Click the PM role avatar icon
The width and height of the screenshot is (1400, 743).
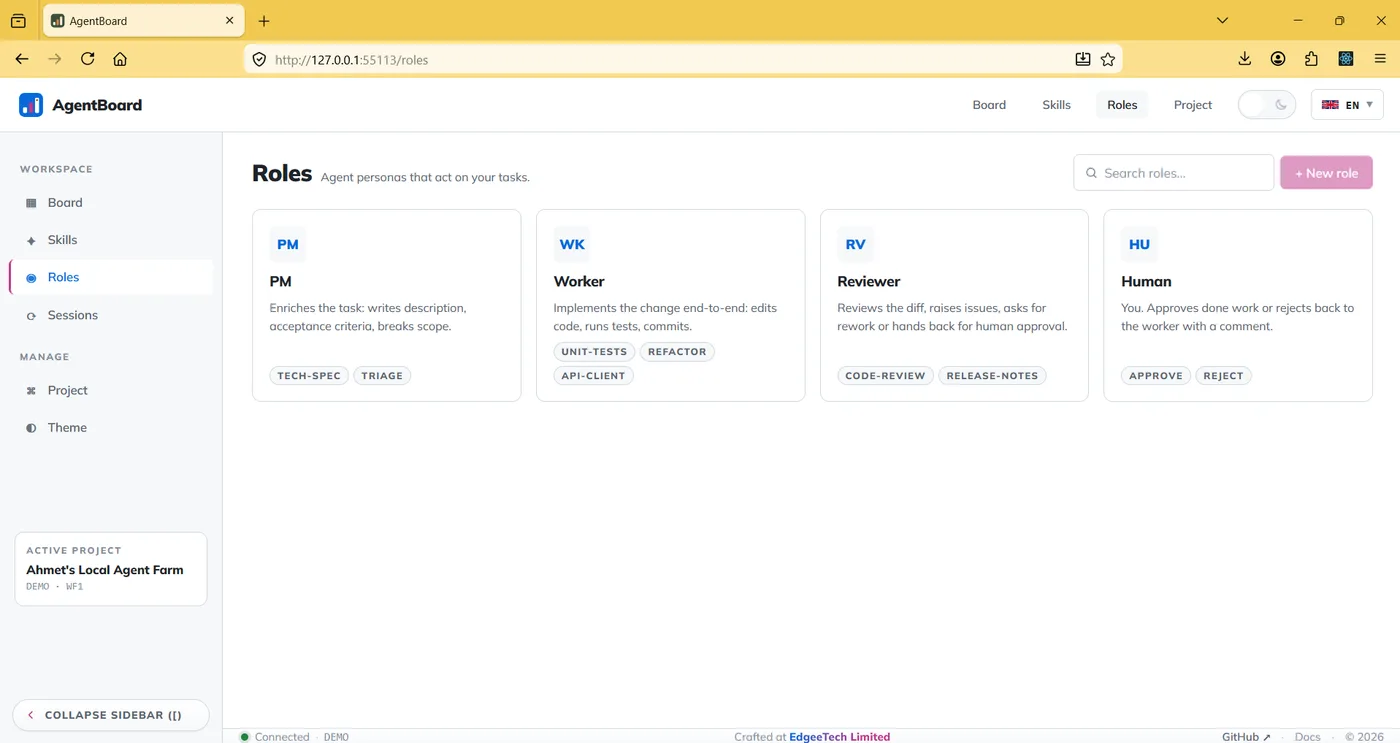tap(288, 244)
